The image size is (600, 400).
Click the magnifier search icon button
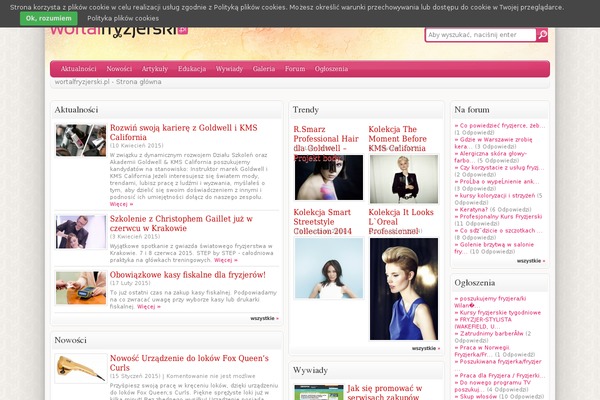pos(542,35)
